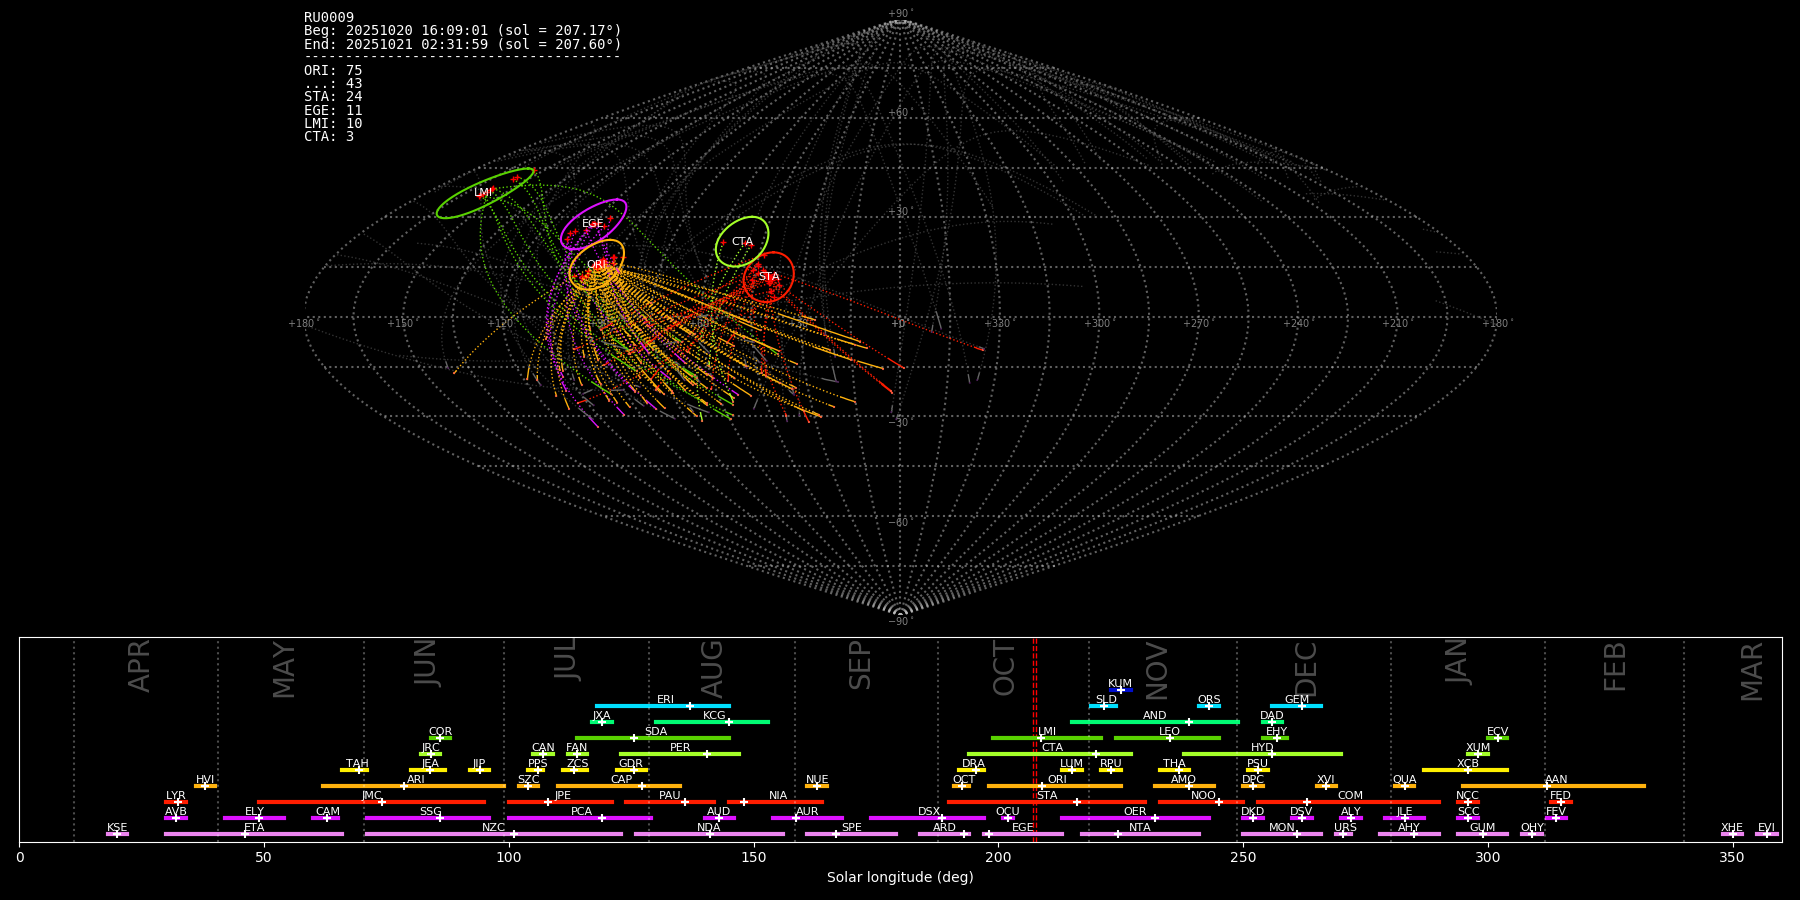Image resolution: width=1800 pixels, height=900 pixels.
Task: Click the STA radiant label on sky map
Action: coord(768,277)
